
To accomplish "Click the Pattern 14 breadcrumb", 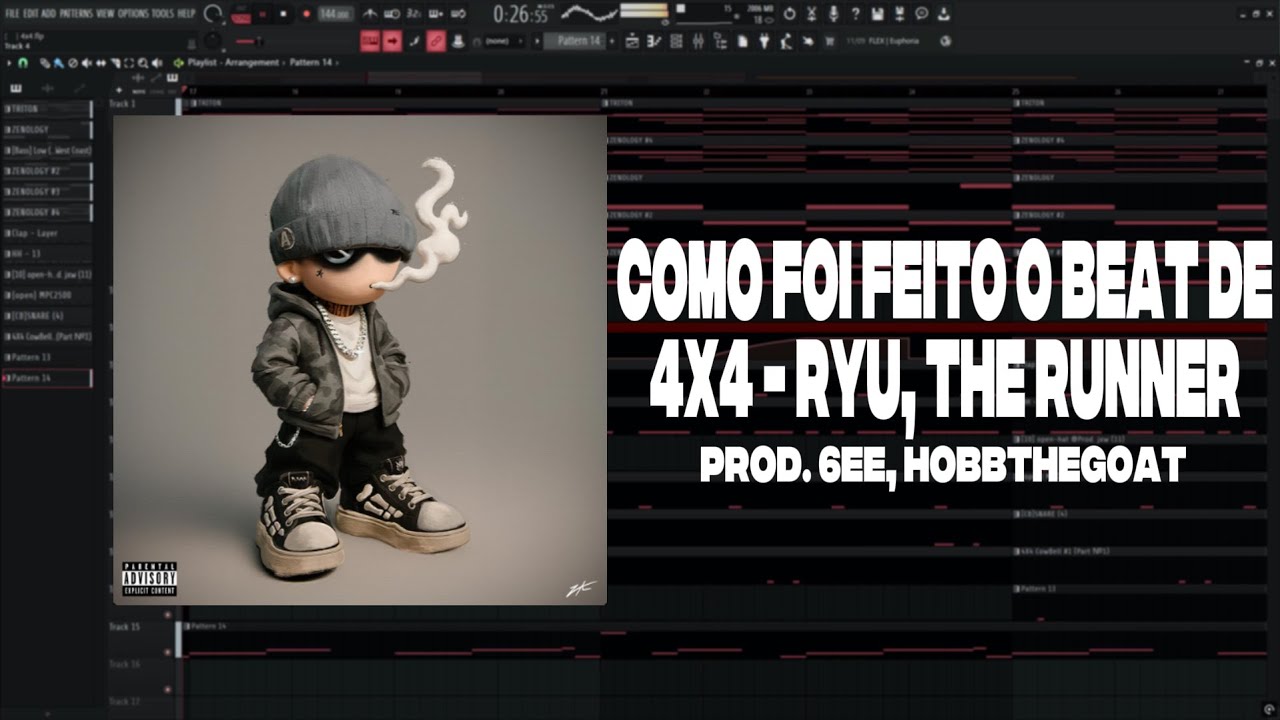I will [x=312, y=62].
